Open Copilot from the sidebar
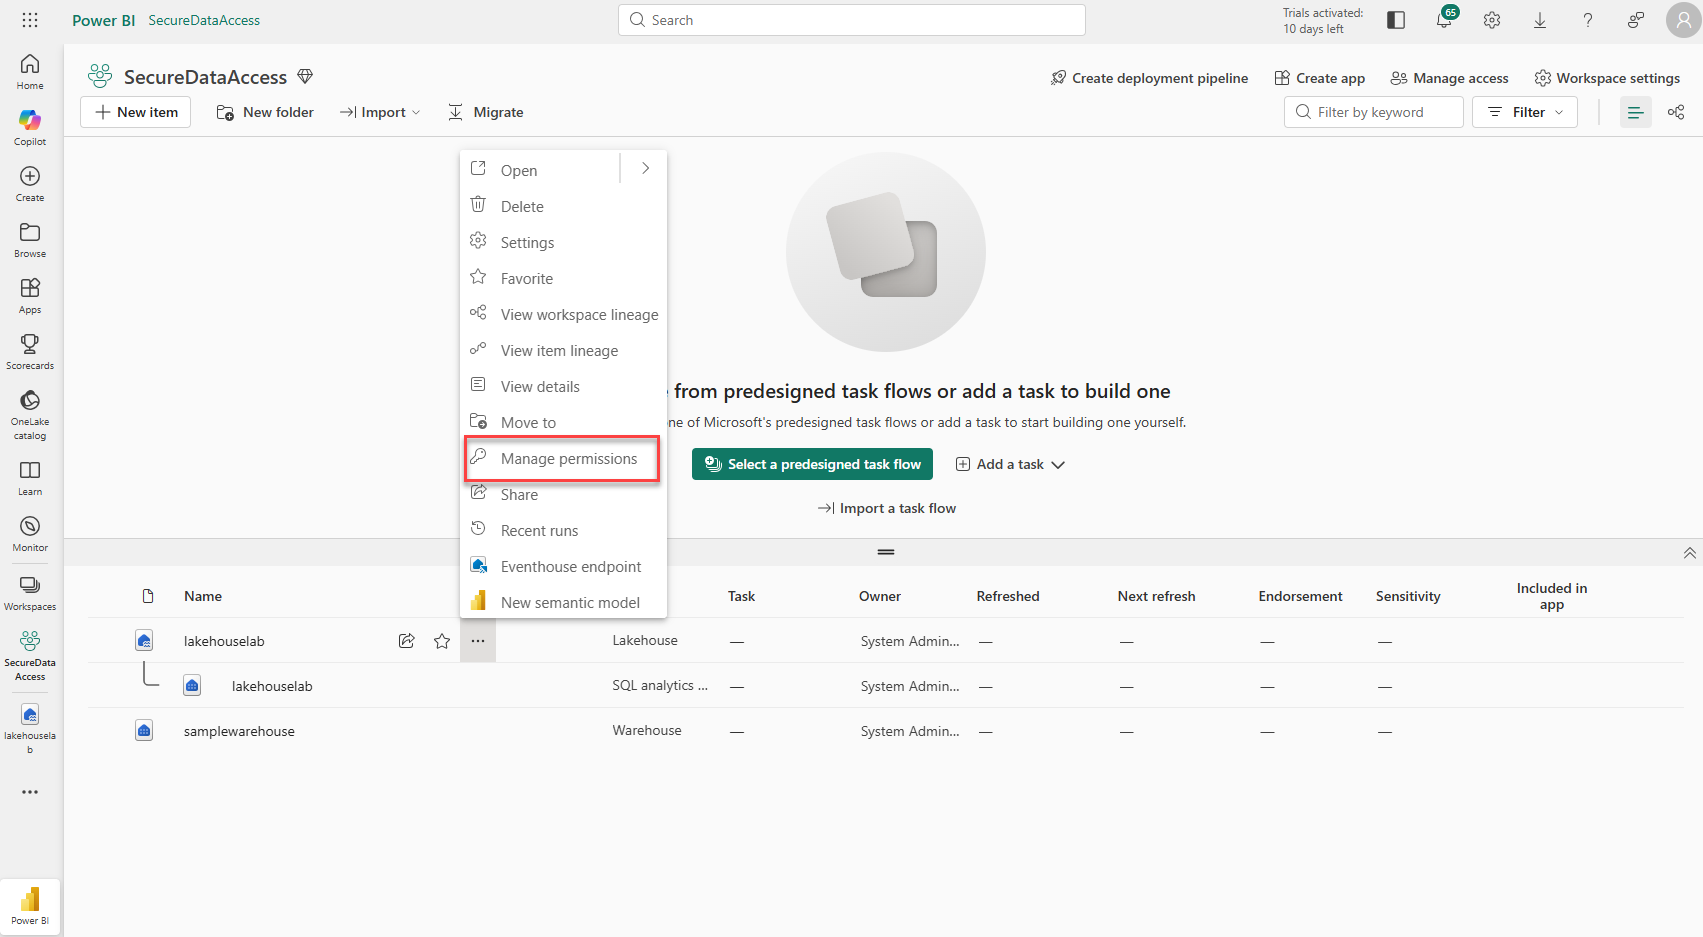This screenshot has width=1703, height=937. [30, 128]
